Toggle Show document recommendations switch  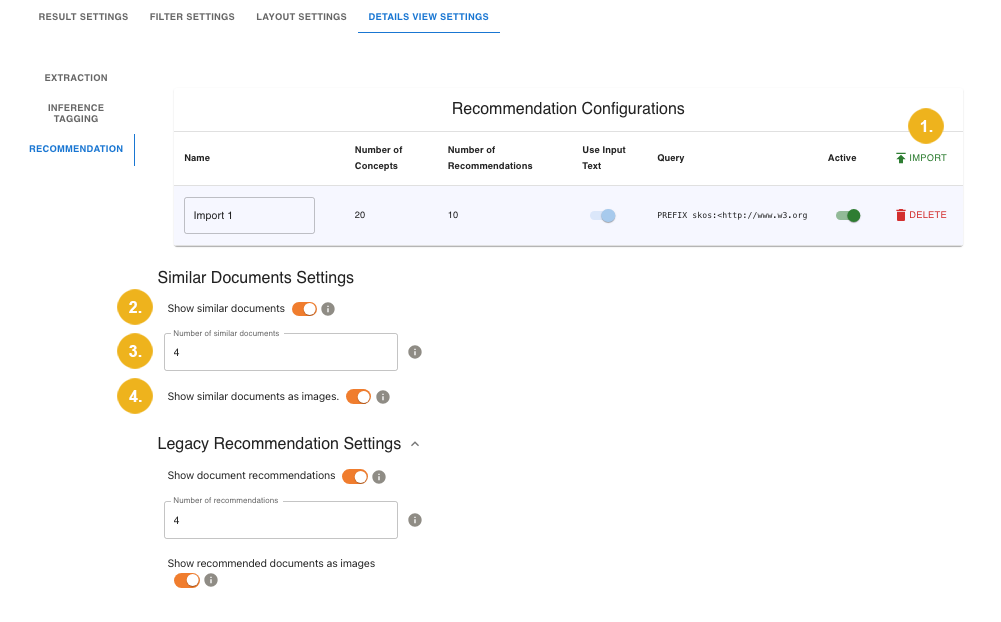[354, 477]
